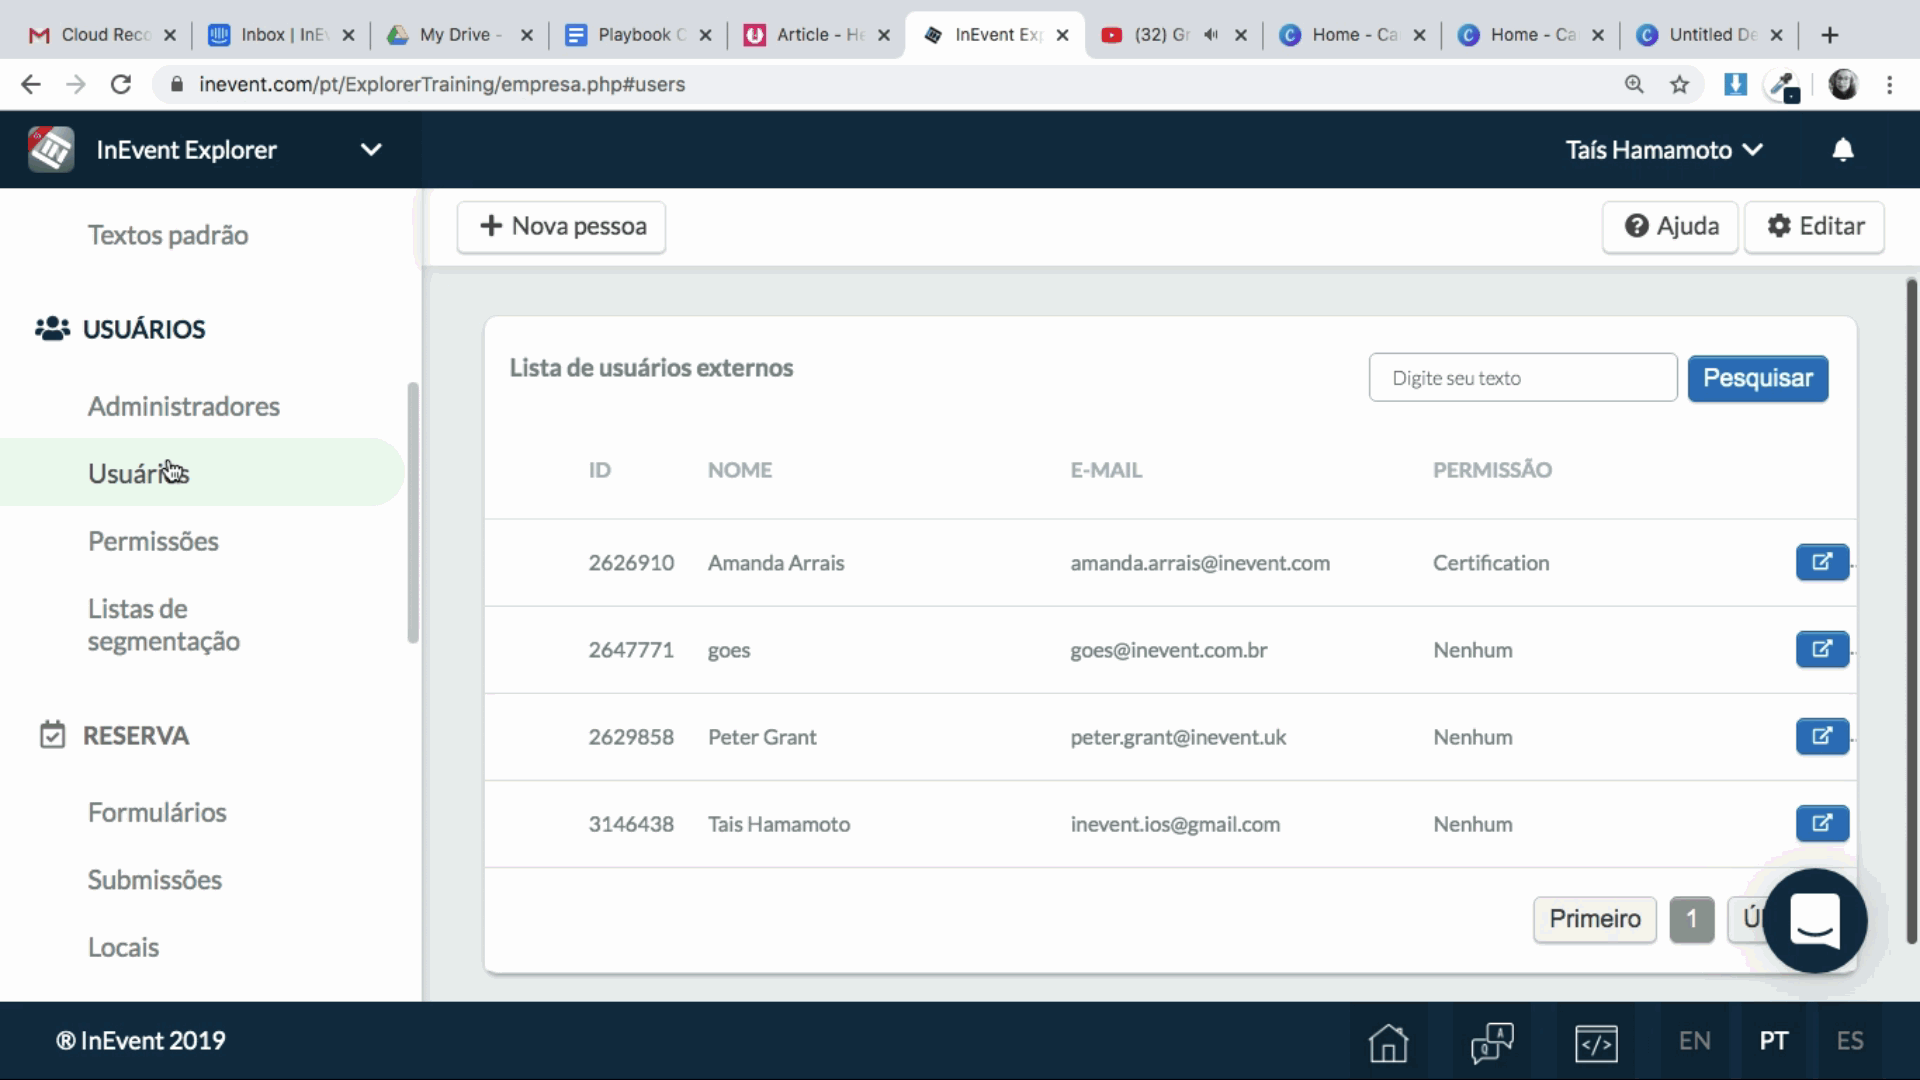This screenshot has width=1920, height=1080.
Task: Open Listas de segmentação in sidebar
Action: point(164,625)
